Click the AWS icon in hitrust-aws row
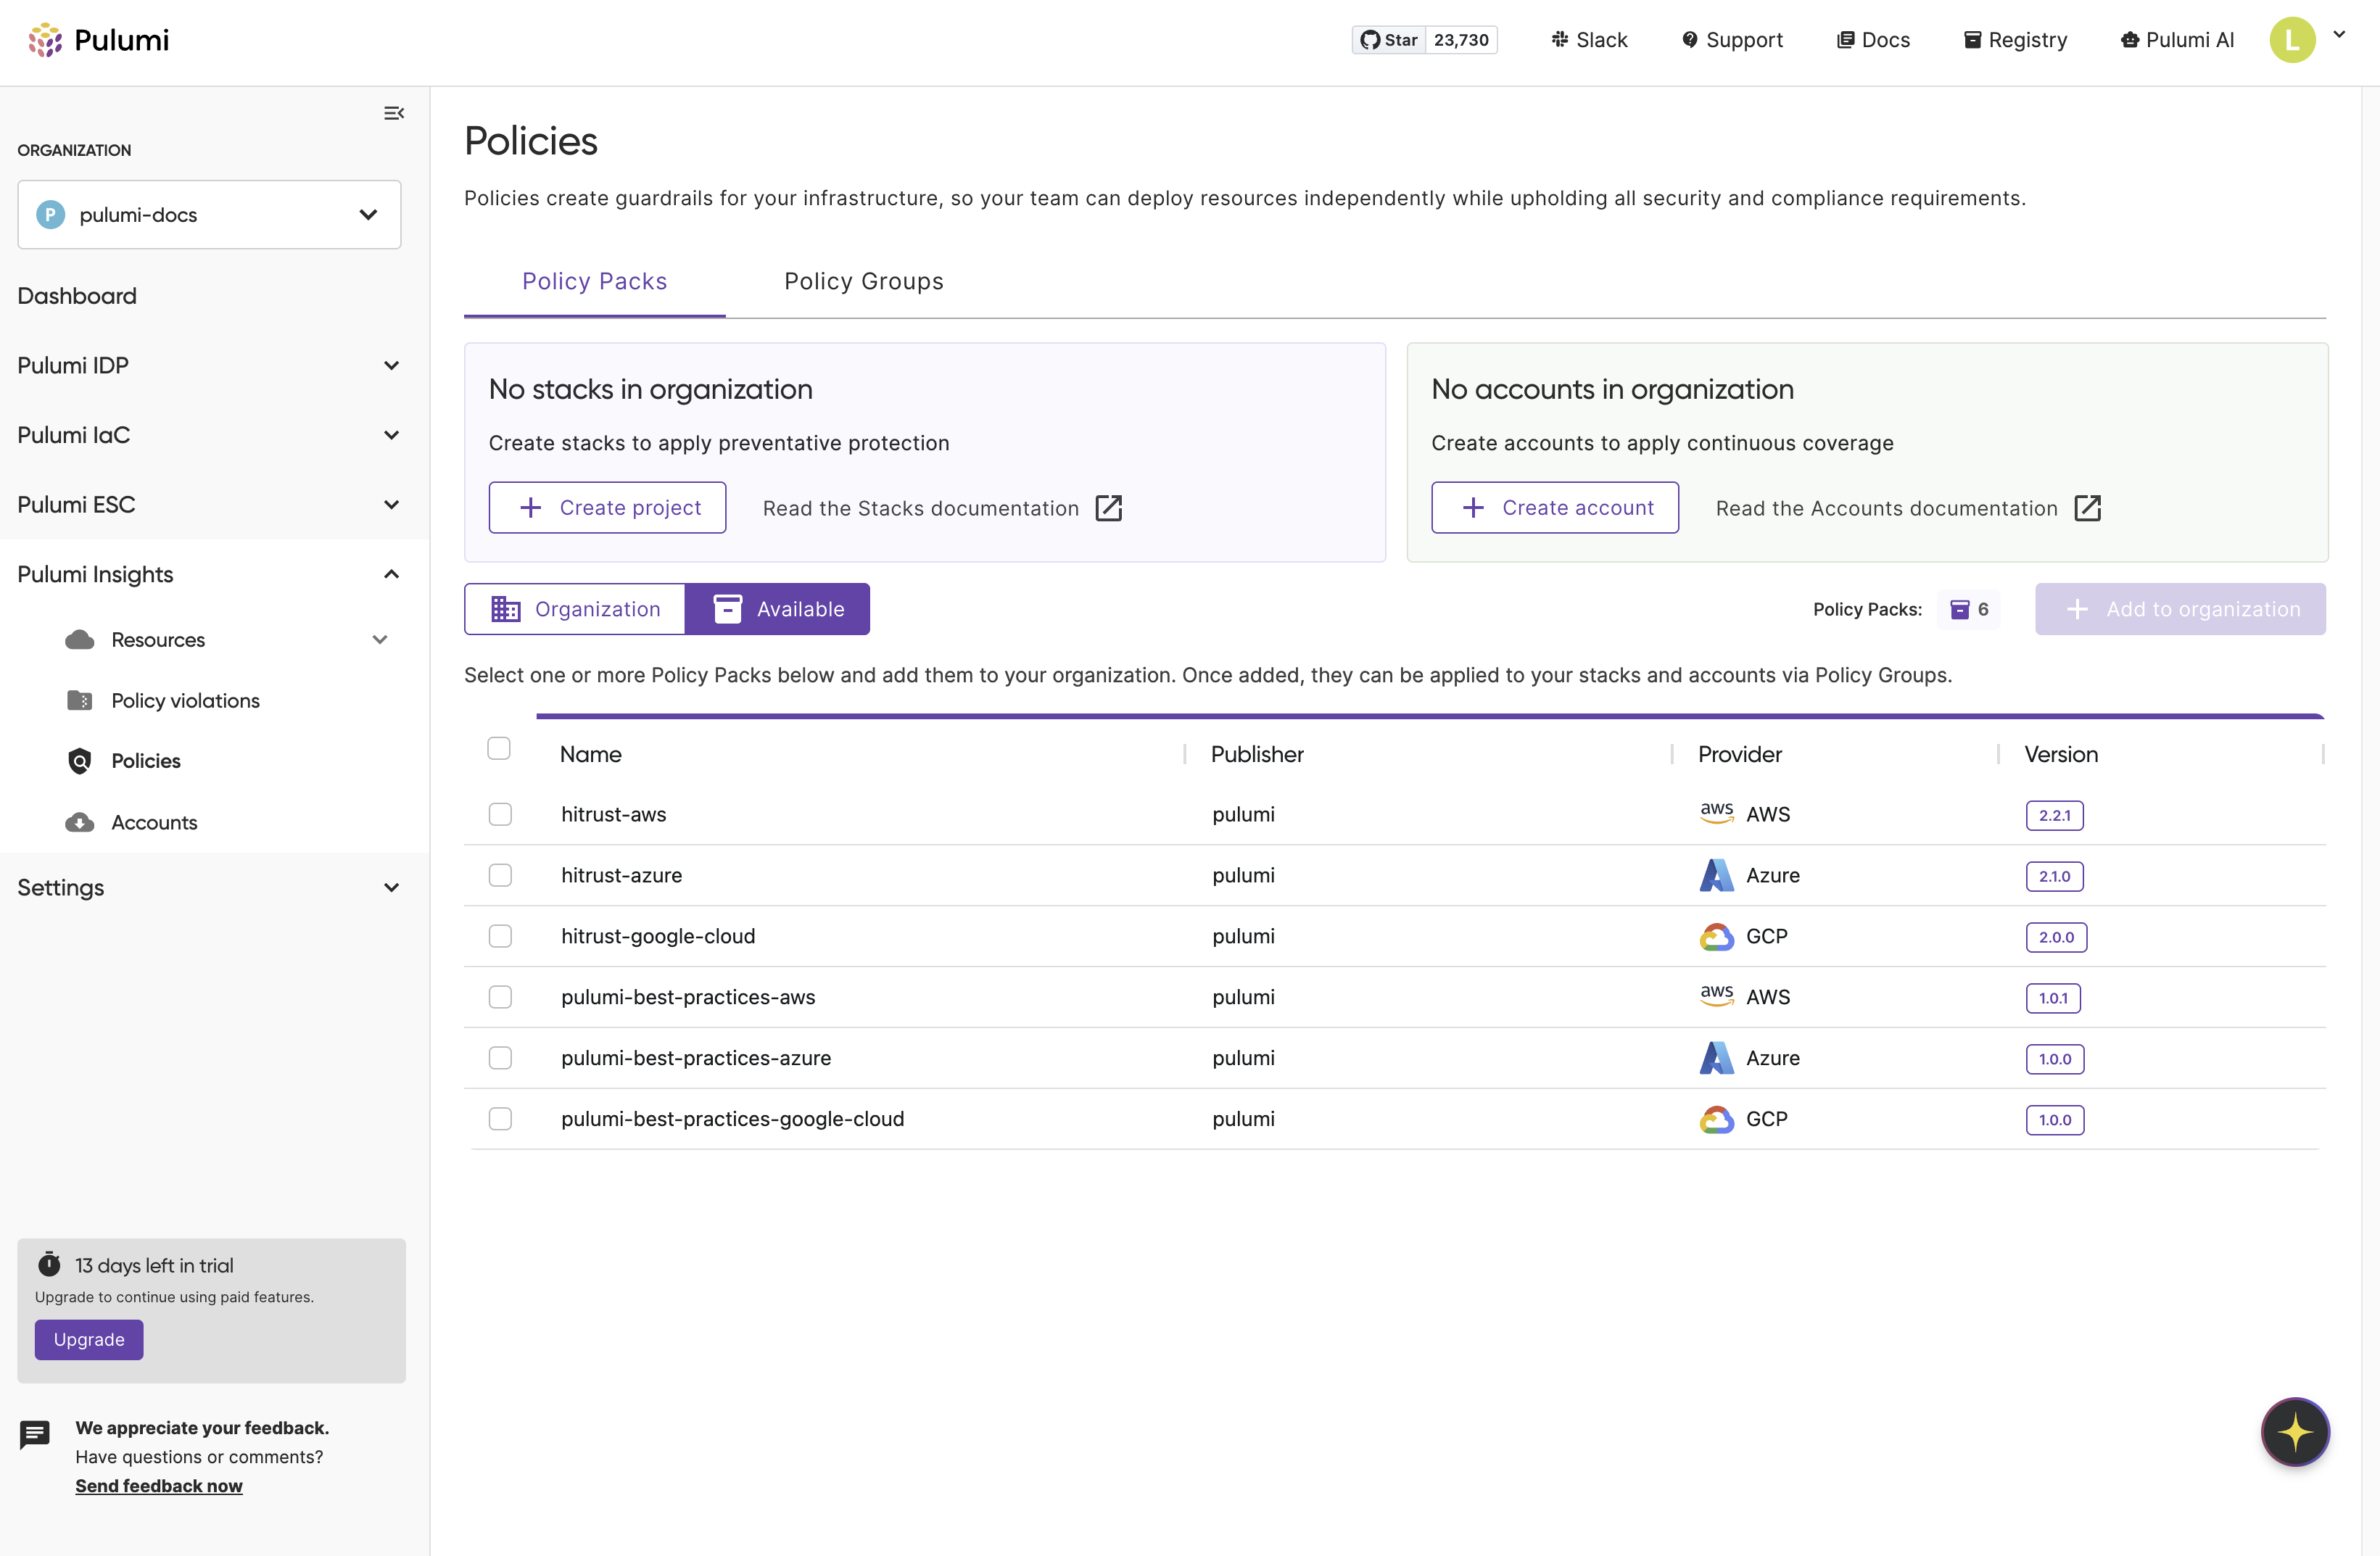This screenshot has width=2380, height=1556. [x=1717, y=813]
